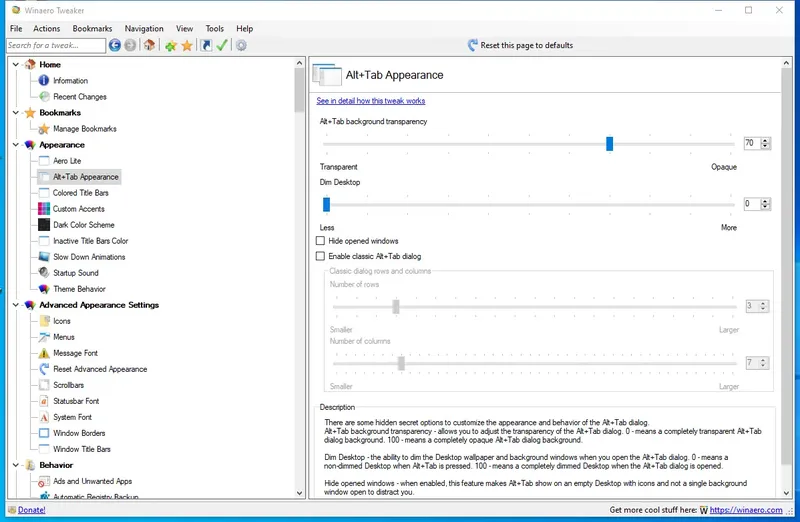800x522 pixels.
Task: Click the Colored Title Bars icon
Action: coord(44,193)
